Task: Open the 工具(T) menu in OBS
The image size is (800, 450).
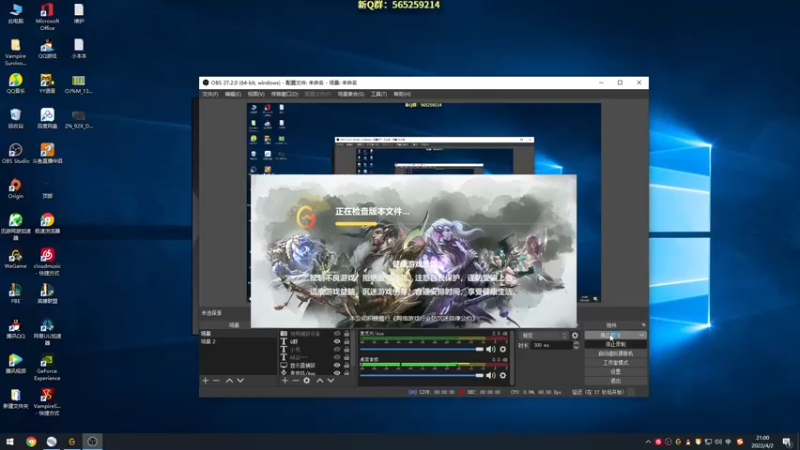Action: coord(379,94)
